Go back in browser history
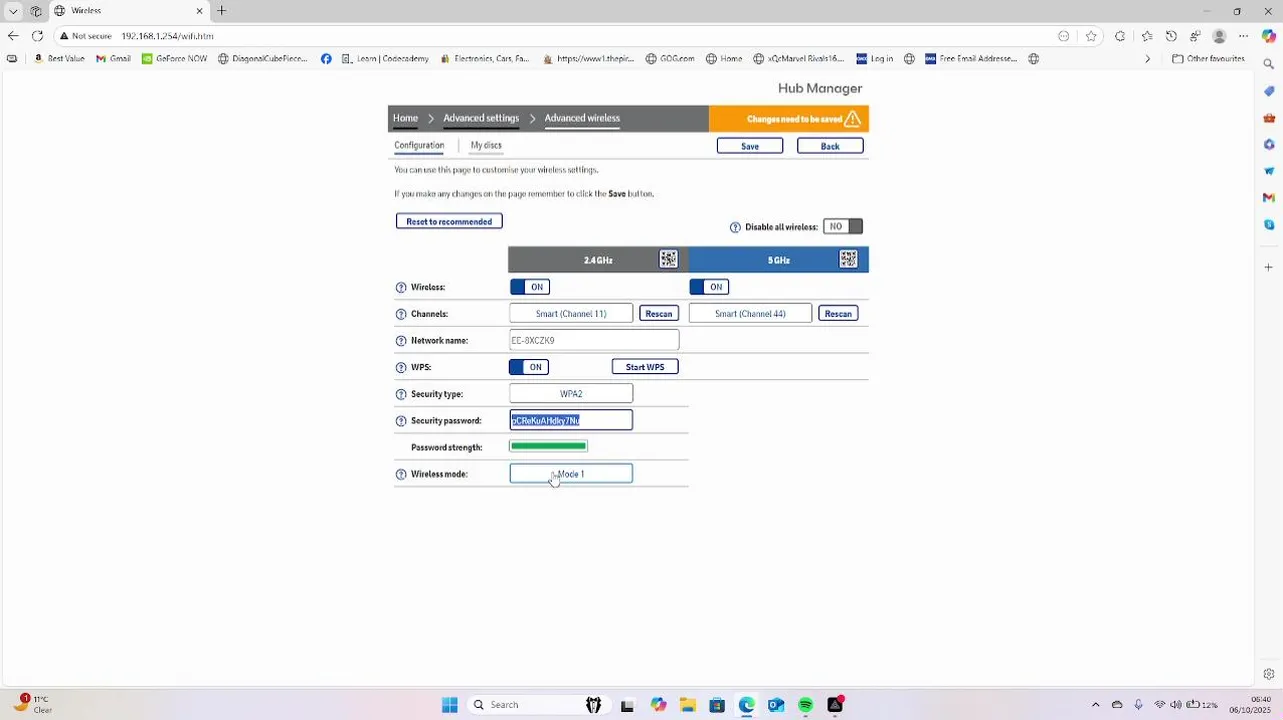 [12, 36]
